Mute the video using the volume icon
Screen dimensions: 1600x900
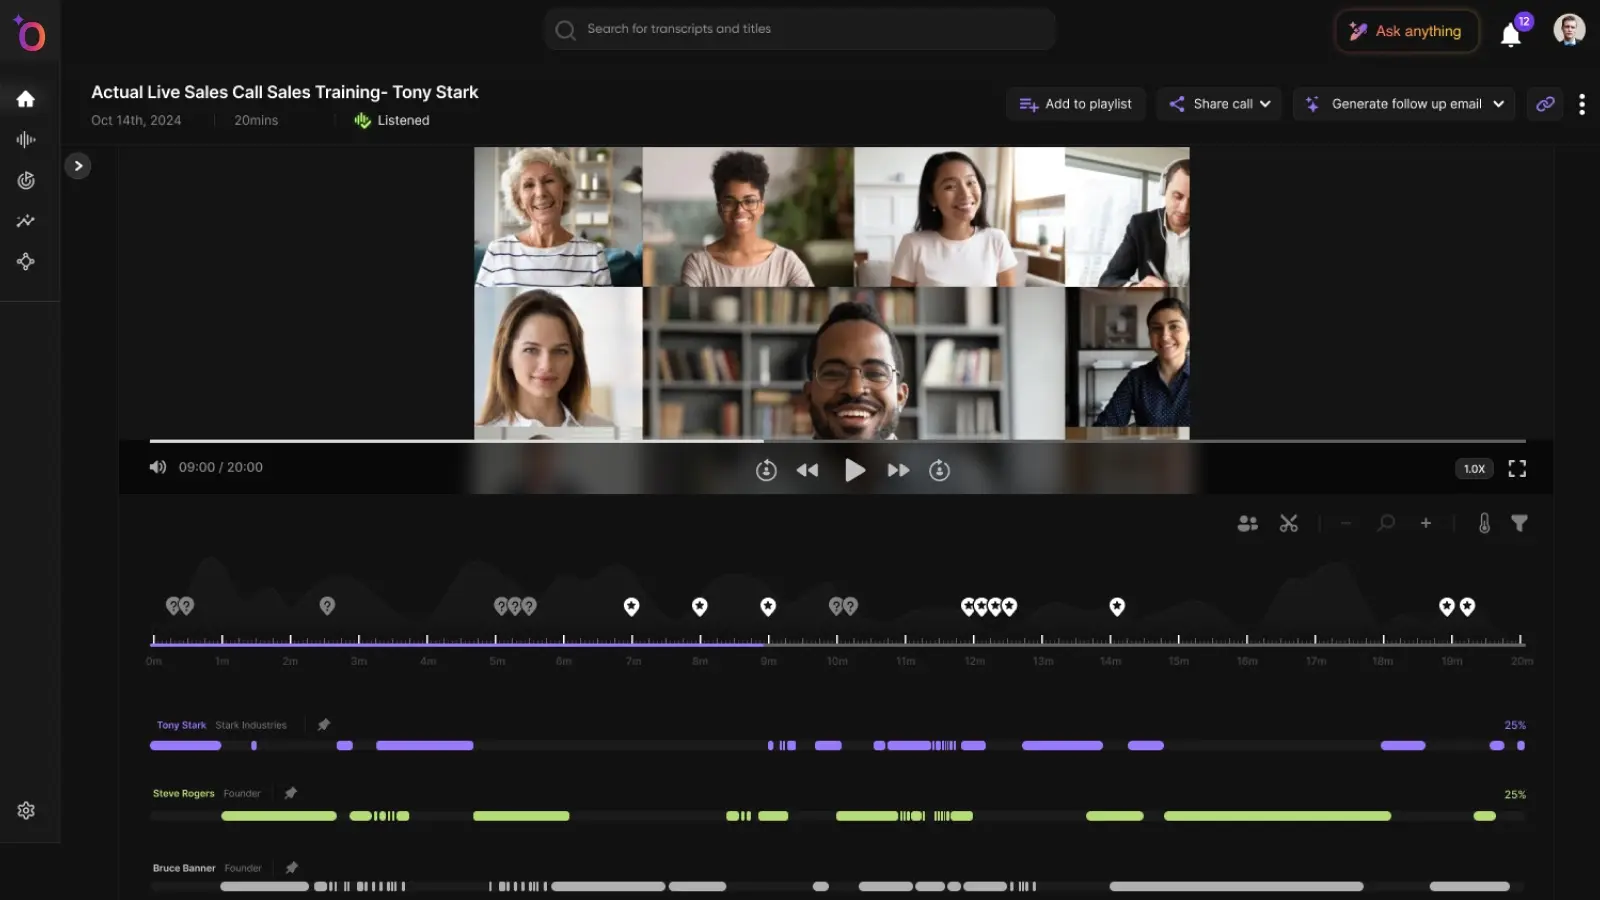pyautogui.click(x=158, y=467)
